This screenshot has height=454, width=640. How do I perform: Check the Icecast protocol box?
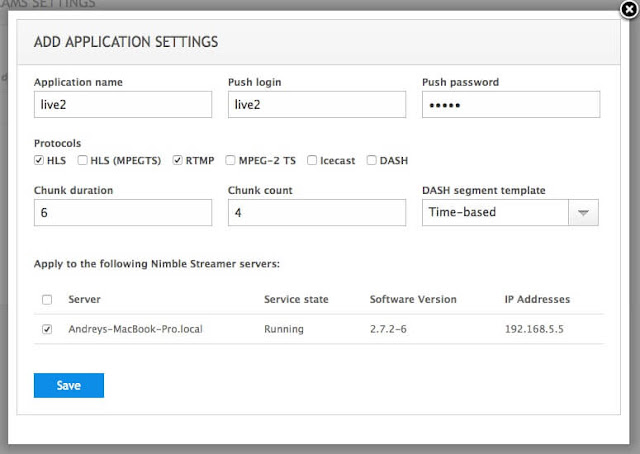(312, 160)
